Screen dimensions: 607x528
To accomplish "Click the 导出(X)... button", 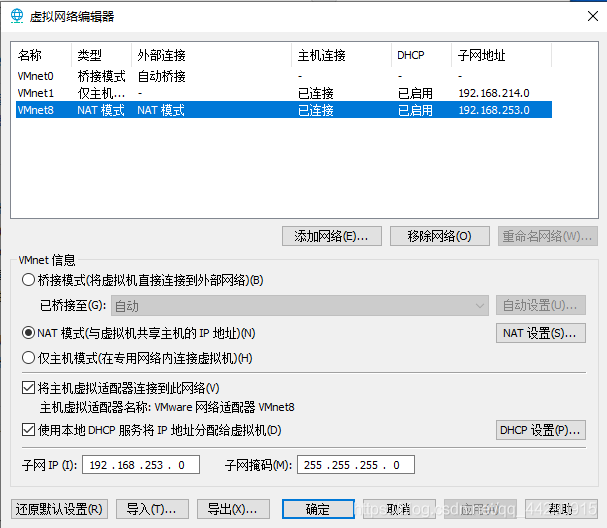I will click(233, 509).
